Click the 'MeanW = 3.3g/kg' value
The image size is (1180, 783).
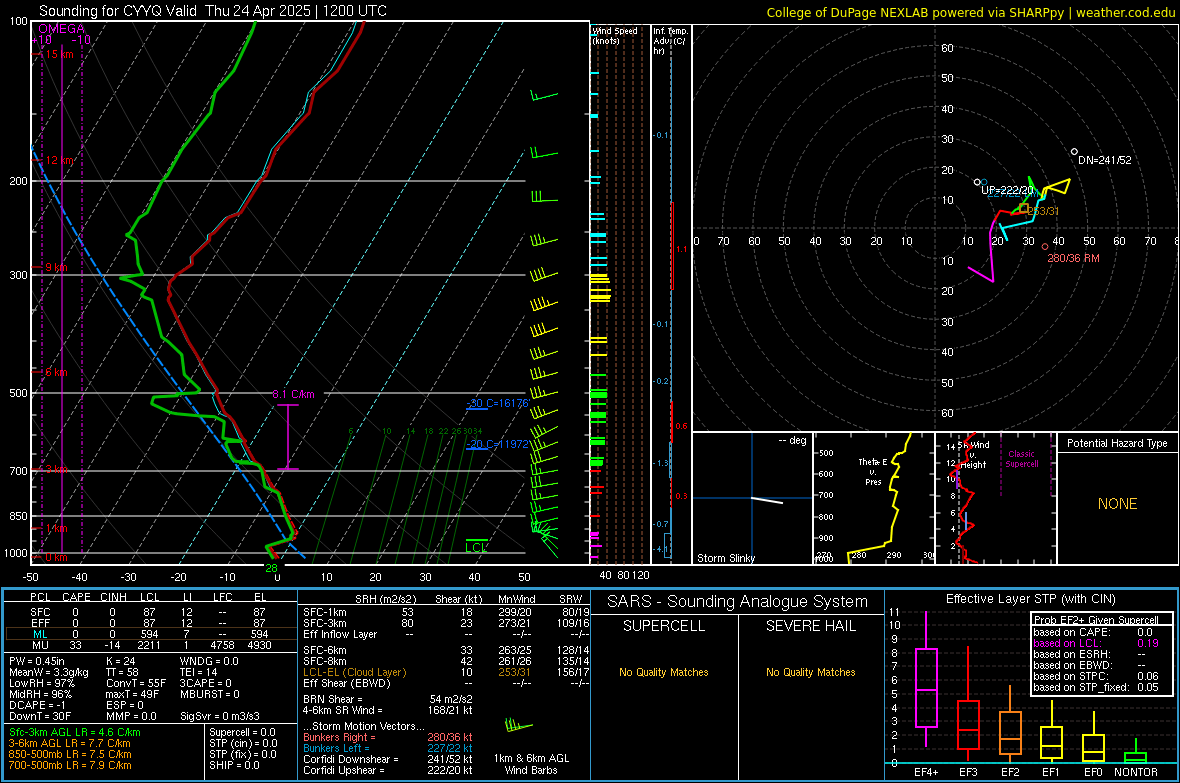(49, 672)
